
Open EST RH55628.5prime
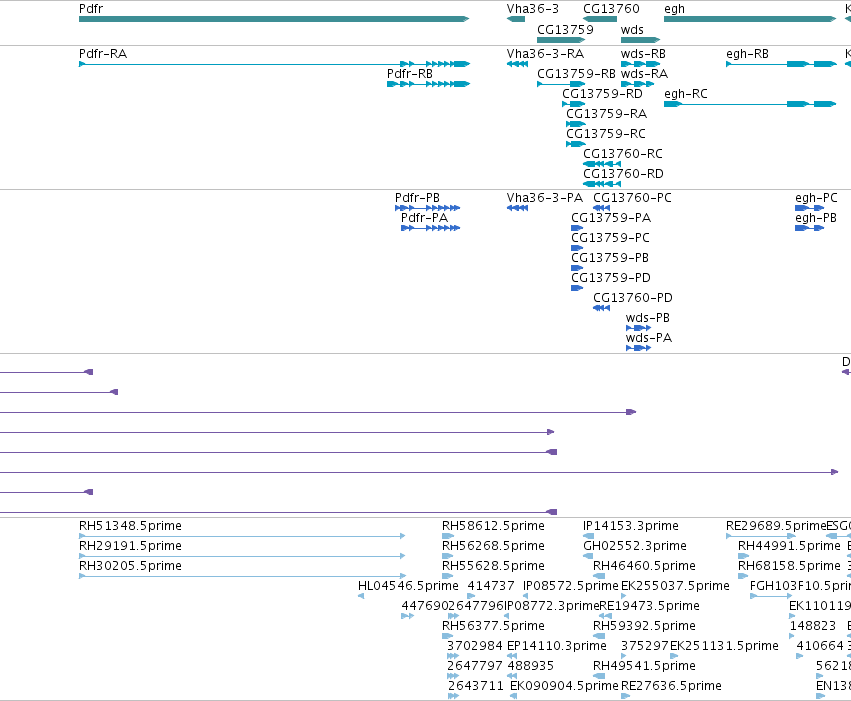[493, 566]
